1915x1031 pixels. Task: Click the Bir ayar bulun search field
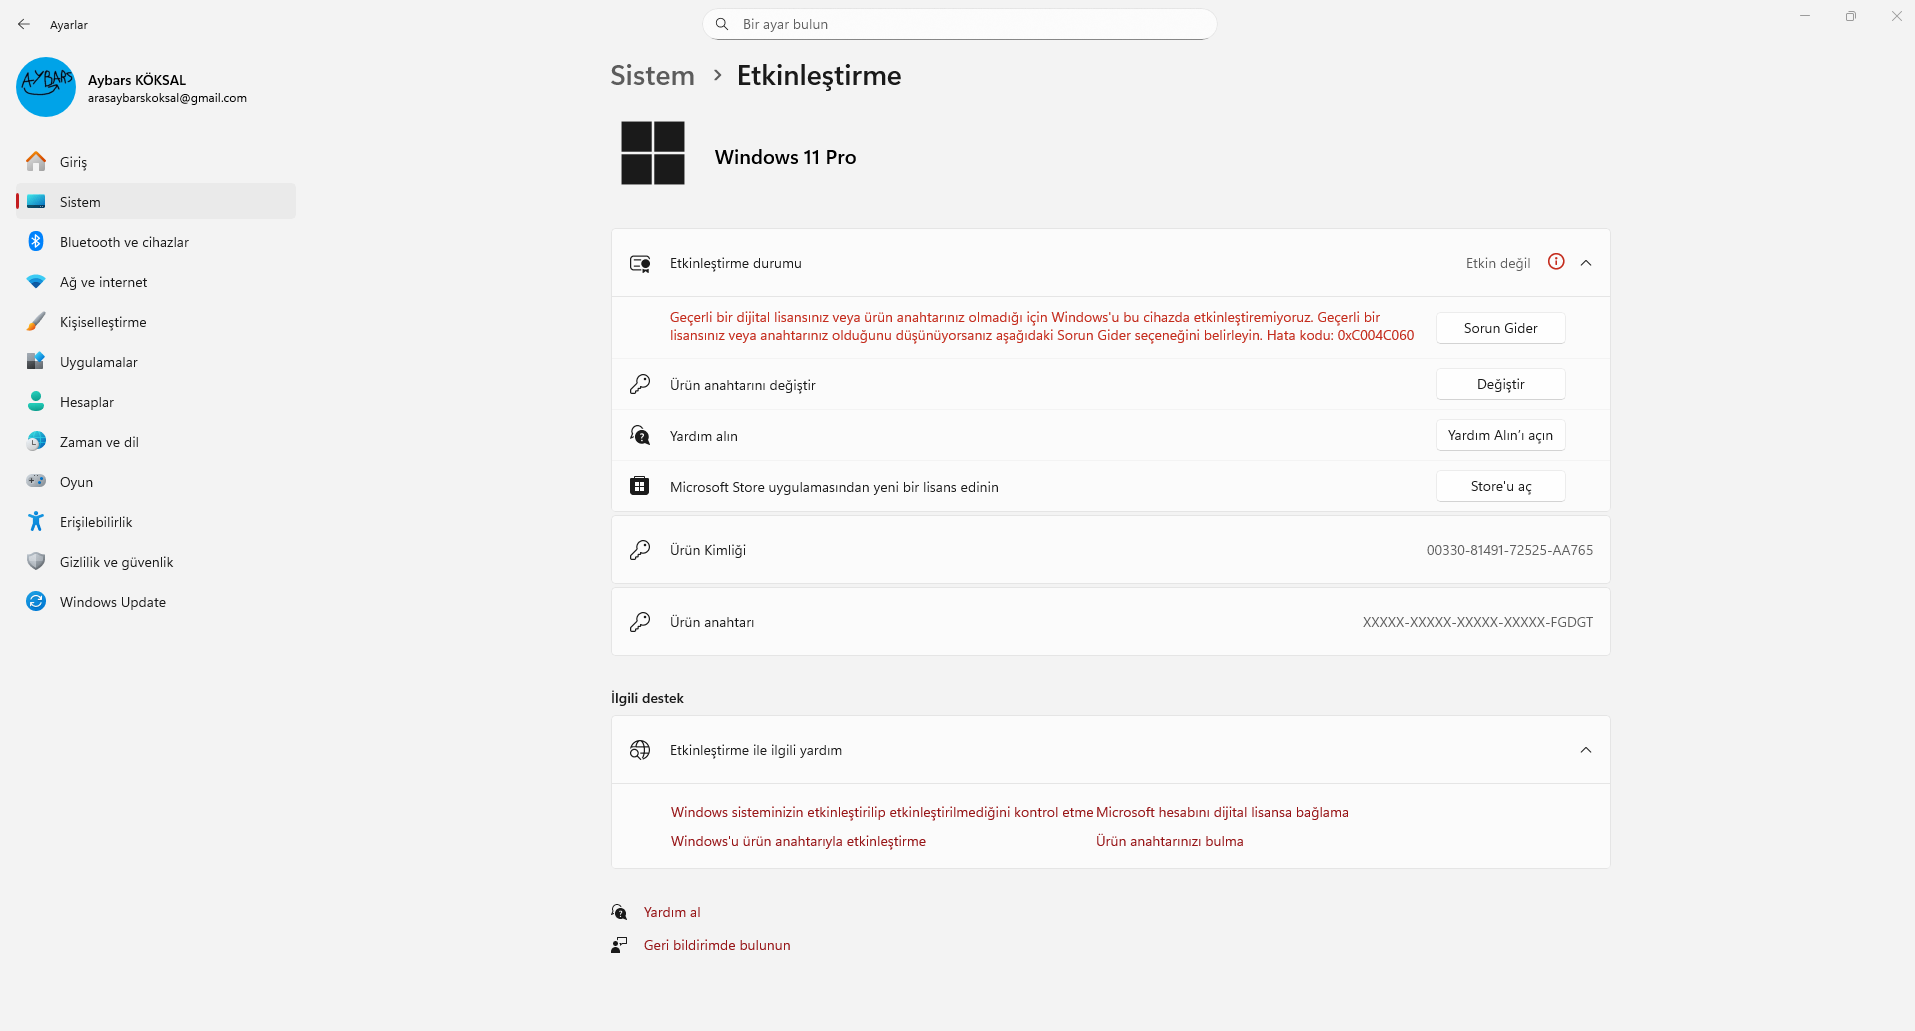[x=960, y=24]
